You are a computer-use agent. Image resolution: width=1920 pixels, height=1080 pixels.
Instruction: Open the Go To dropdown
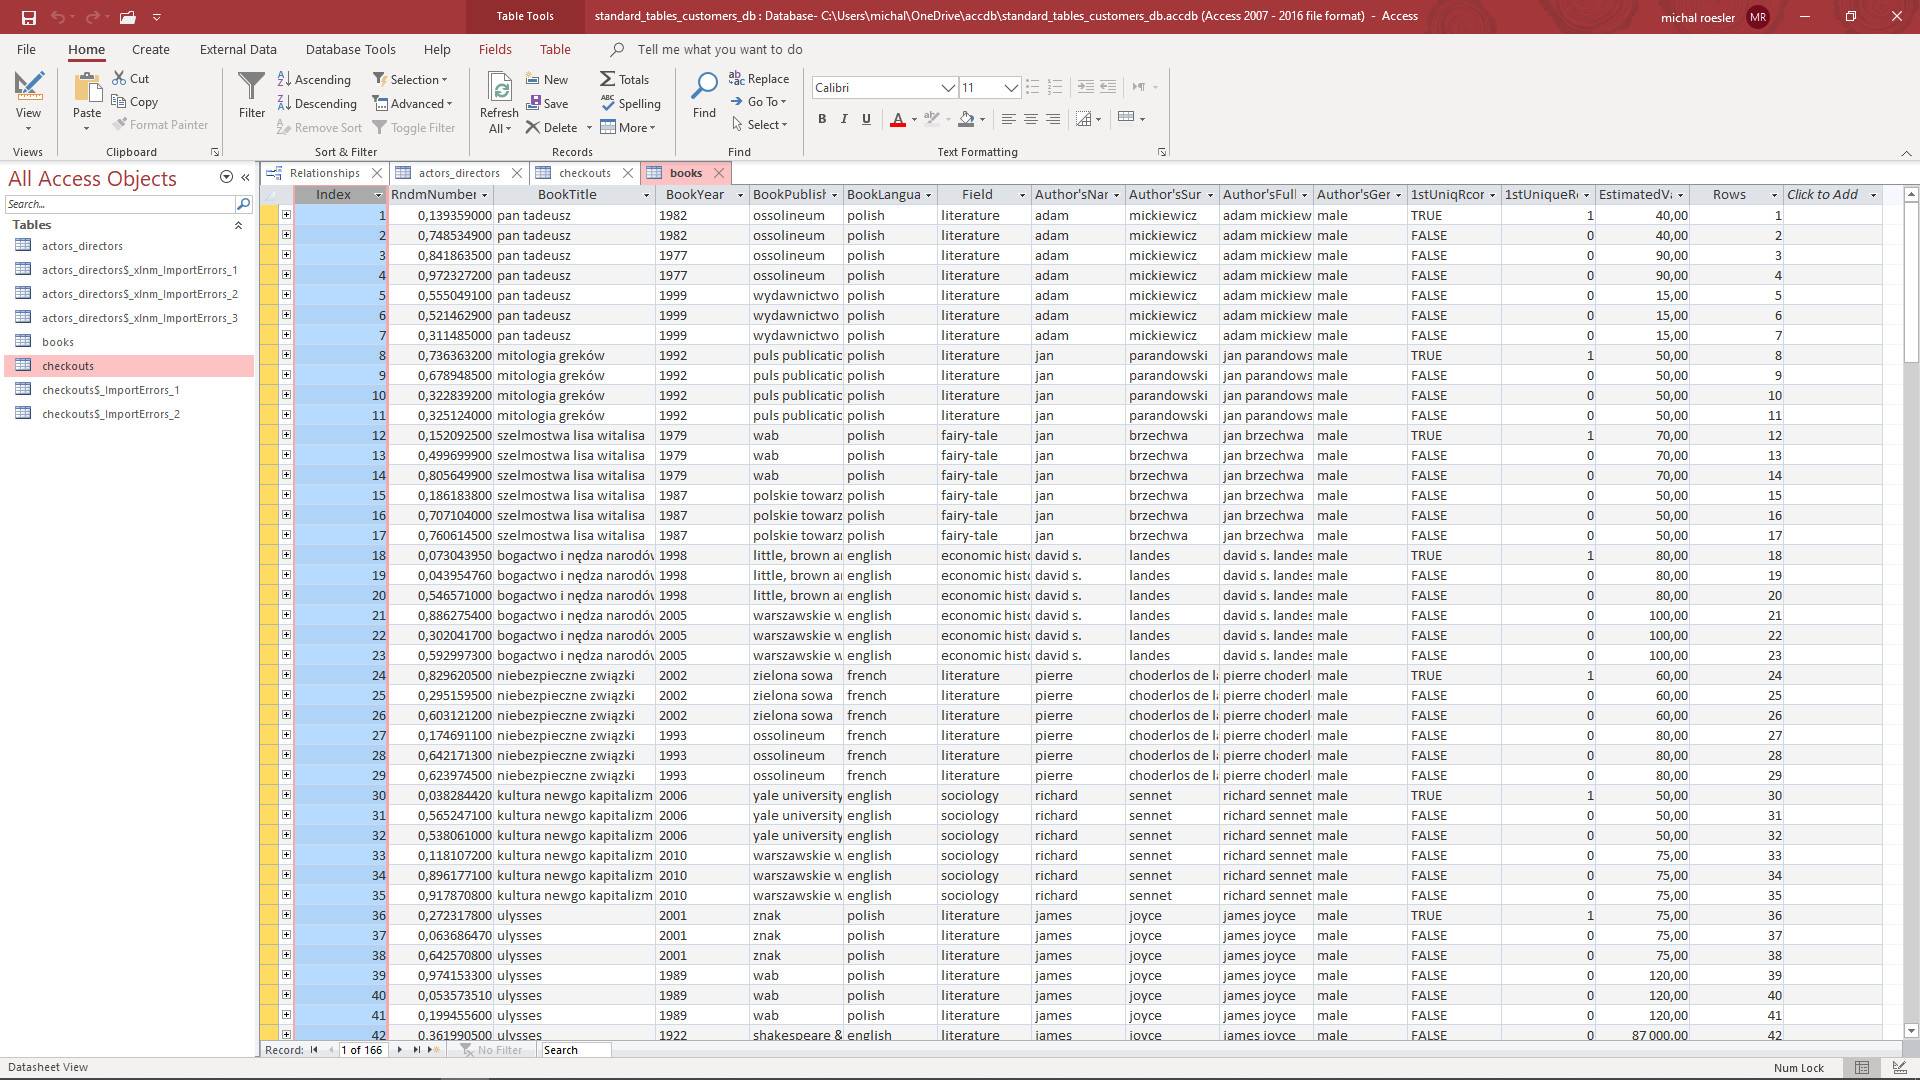pyautogui.click(x=759, y=101)
